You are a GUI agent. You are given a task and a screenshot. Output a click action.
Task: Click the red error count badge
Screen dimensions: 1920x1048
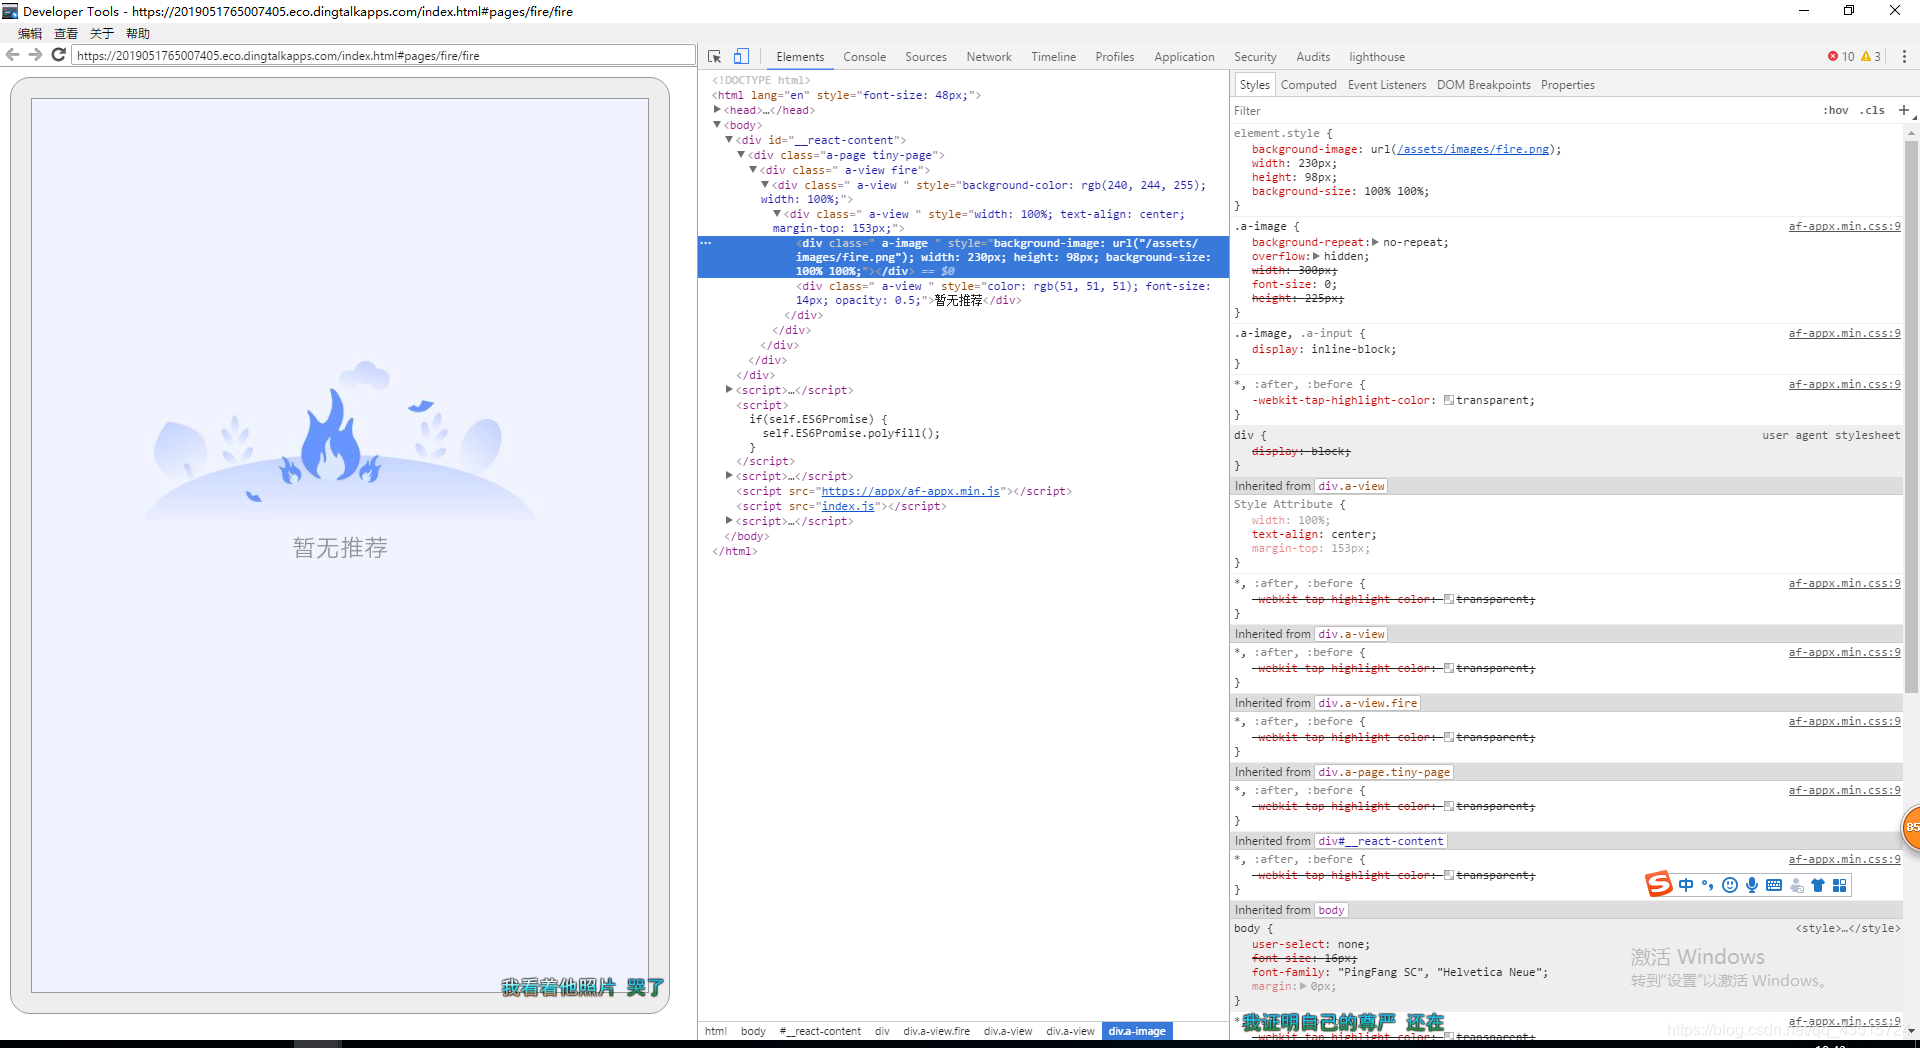coord(1841,57)
